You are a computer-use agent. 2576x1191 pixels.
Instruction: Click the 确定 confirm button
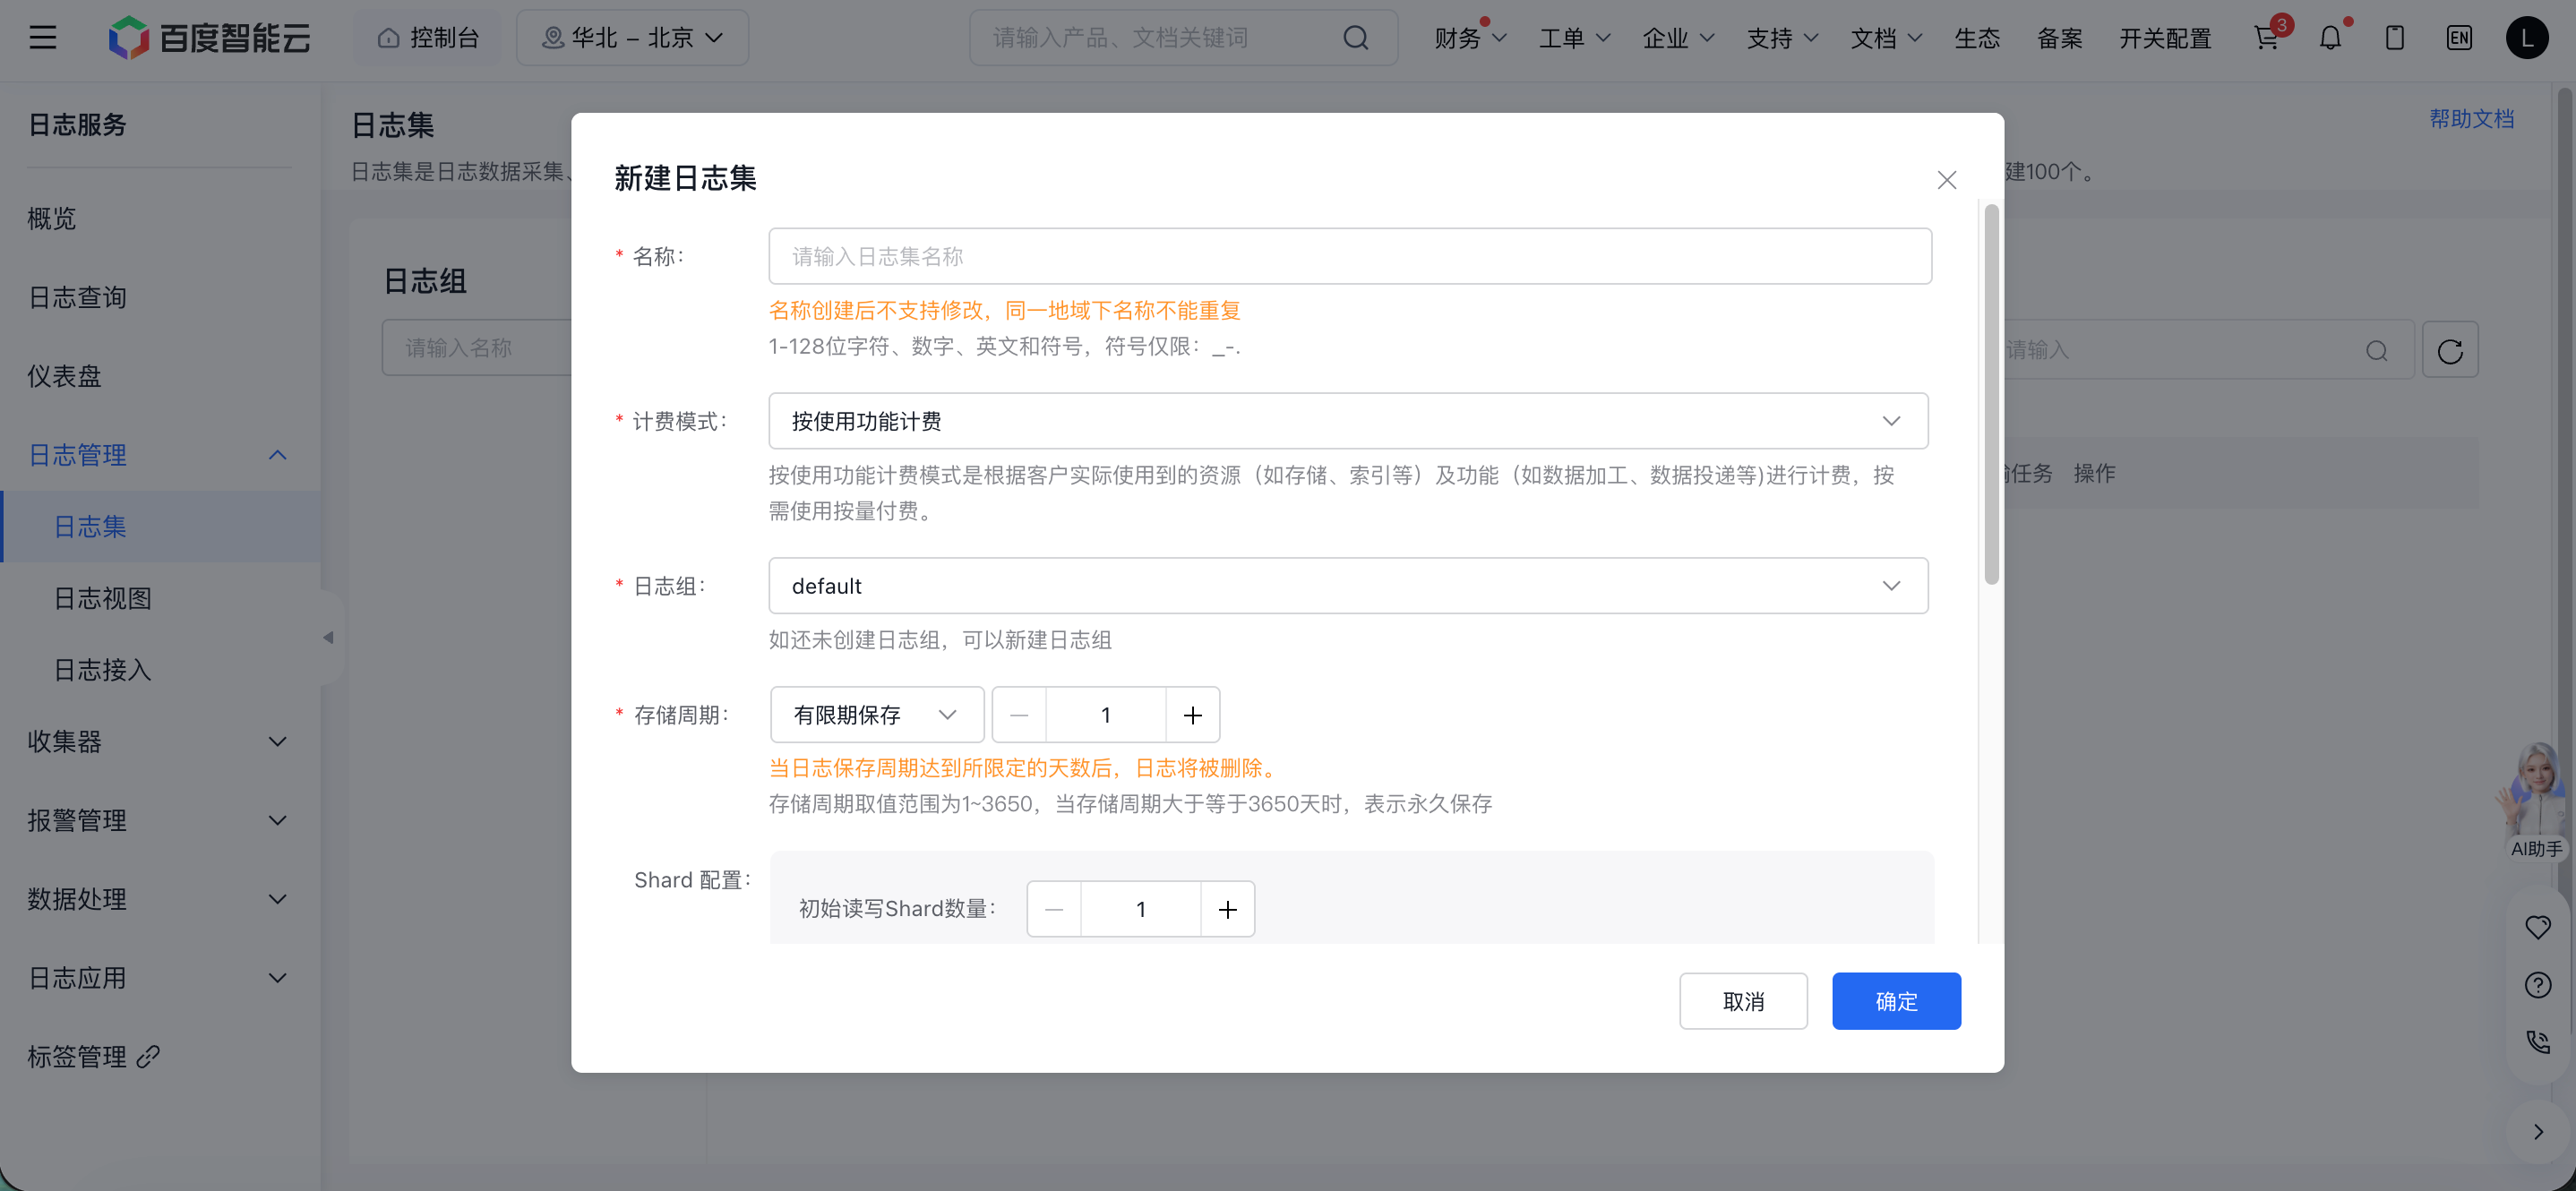coord(1896,1001)
